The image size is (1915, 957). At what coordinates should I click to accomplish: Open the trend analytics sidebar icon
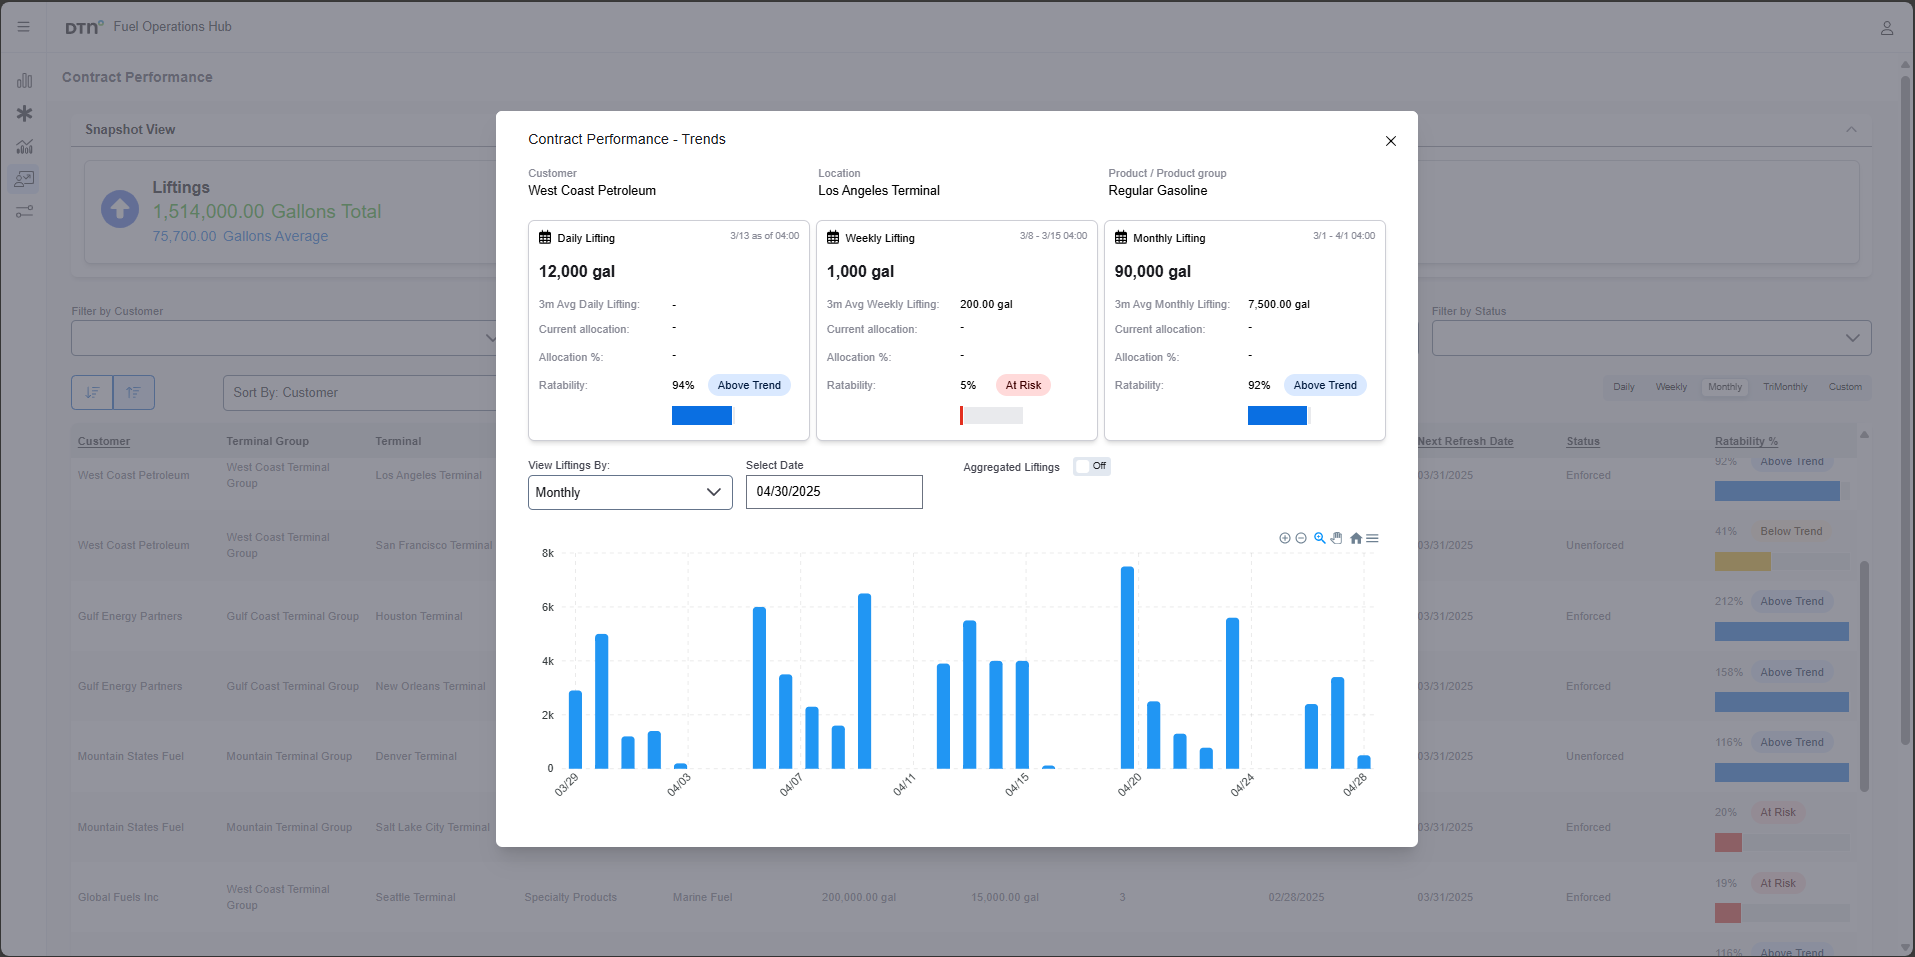click(24, 146)
